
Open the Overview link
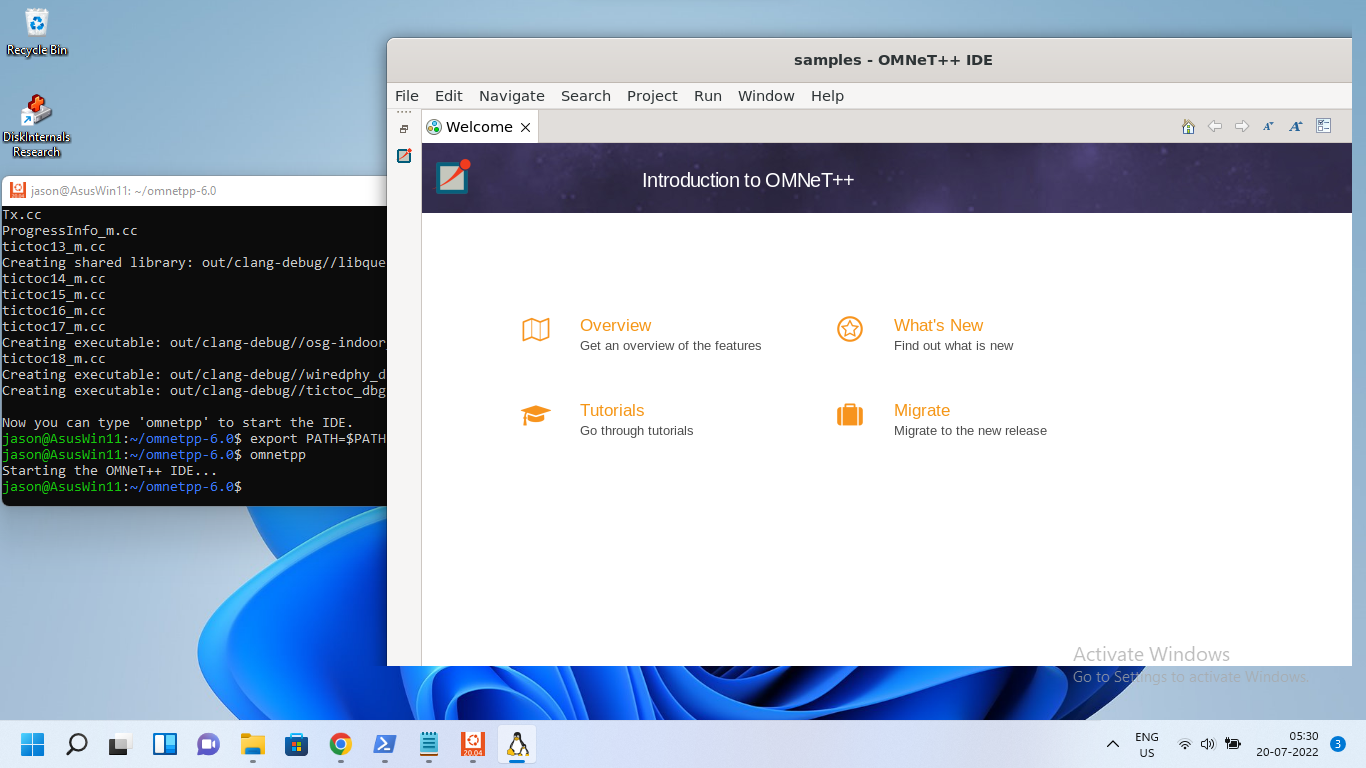(x=615, y=325)
